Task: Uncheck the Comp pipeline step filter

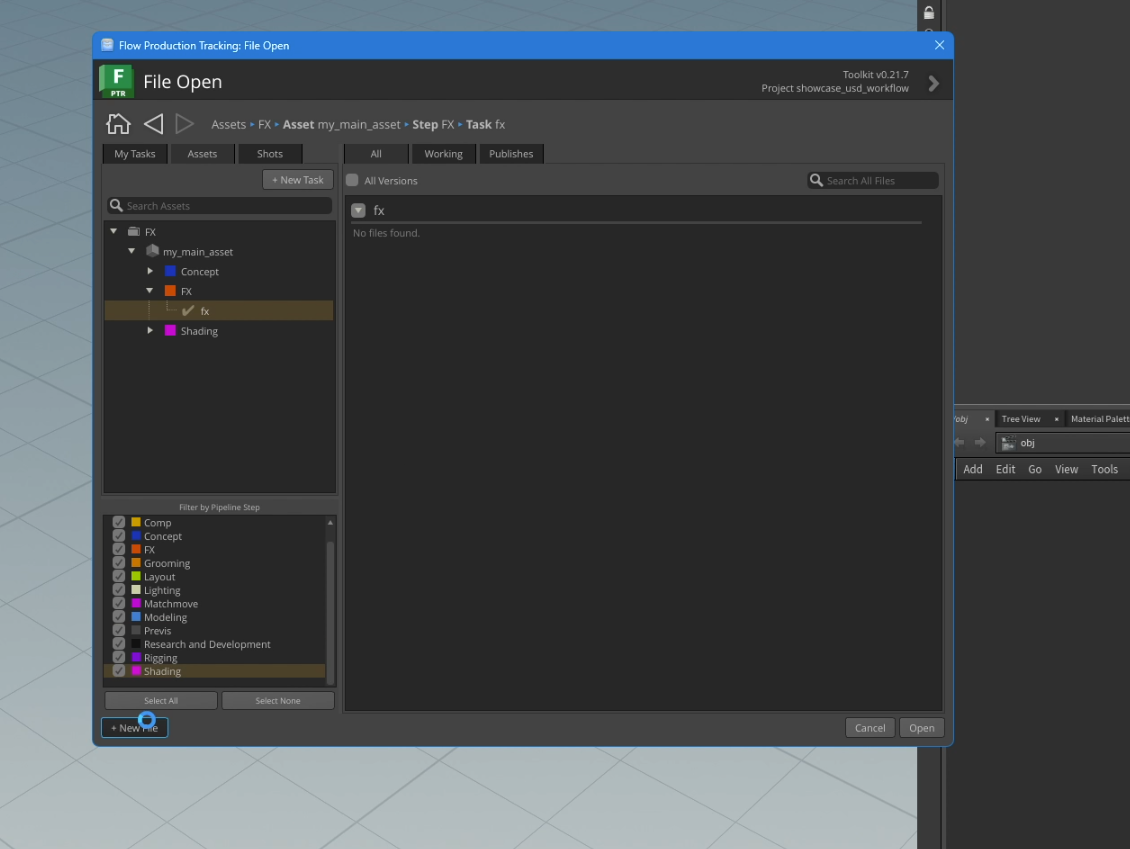Action: pos(119,523)
